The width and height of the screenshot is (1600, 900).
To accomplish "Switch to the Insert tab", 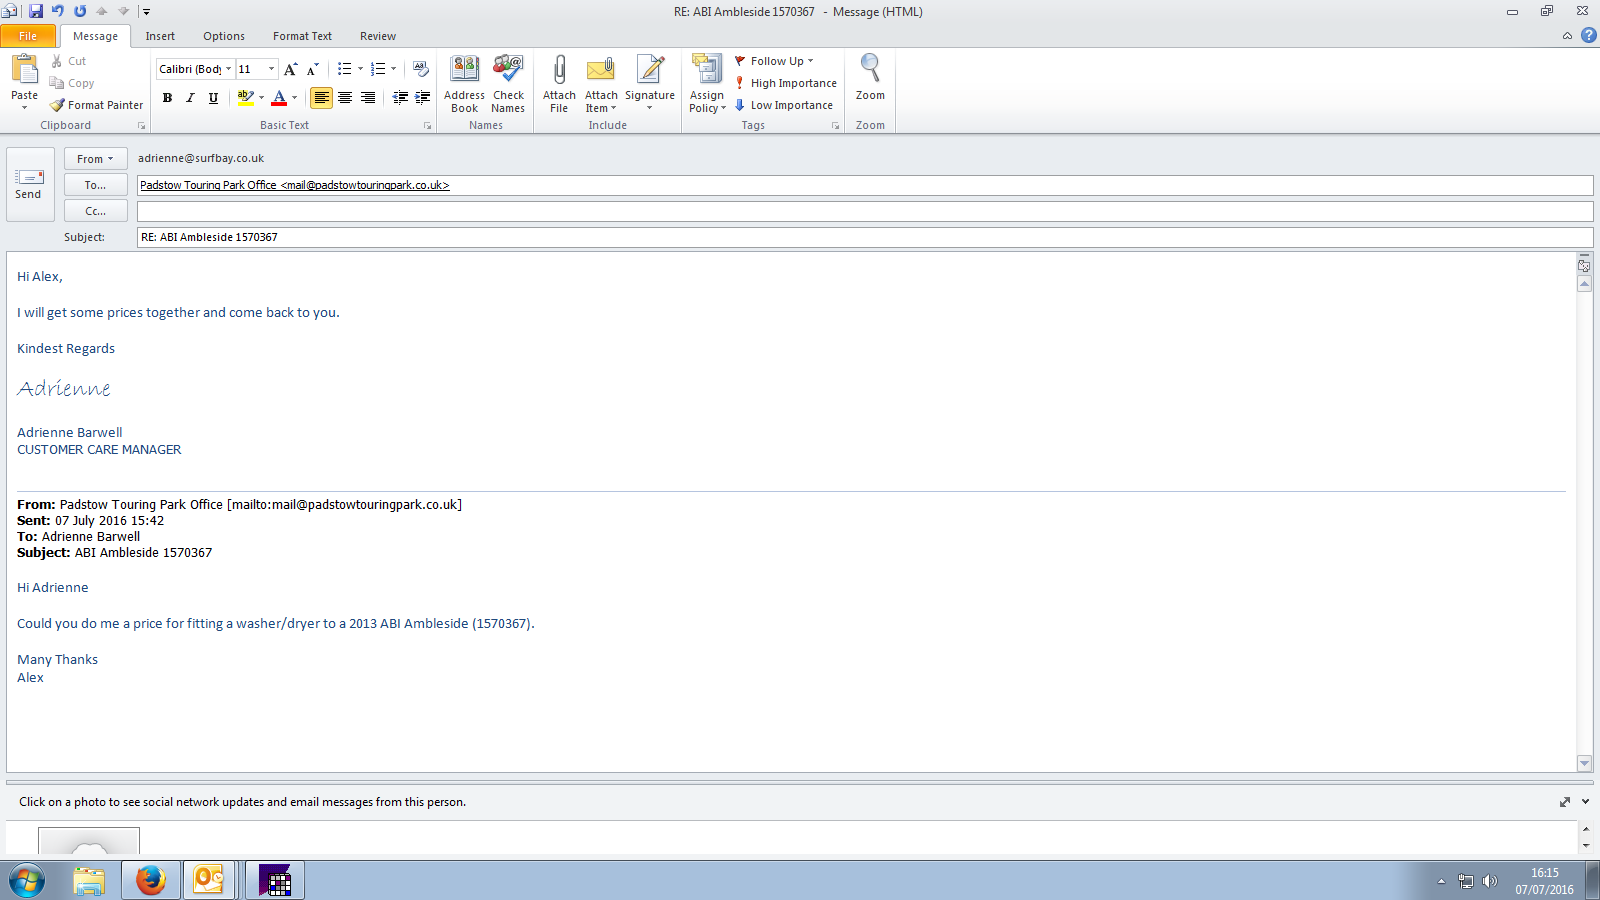I will click(160, 36).
